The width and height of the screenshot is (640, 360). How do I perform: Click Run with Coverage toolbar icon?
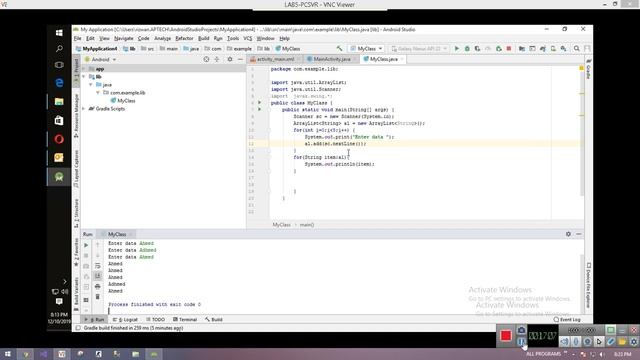[477, 49]
